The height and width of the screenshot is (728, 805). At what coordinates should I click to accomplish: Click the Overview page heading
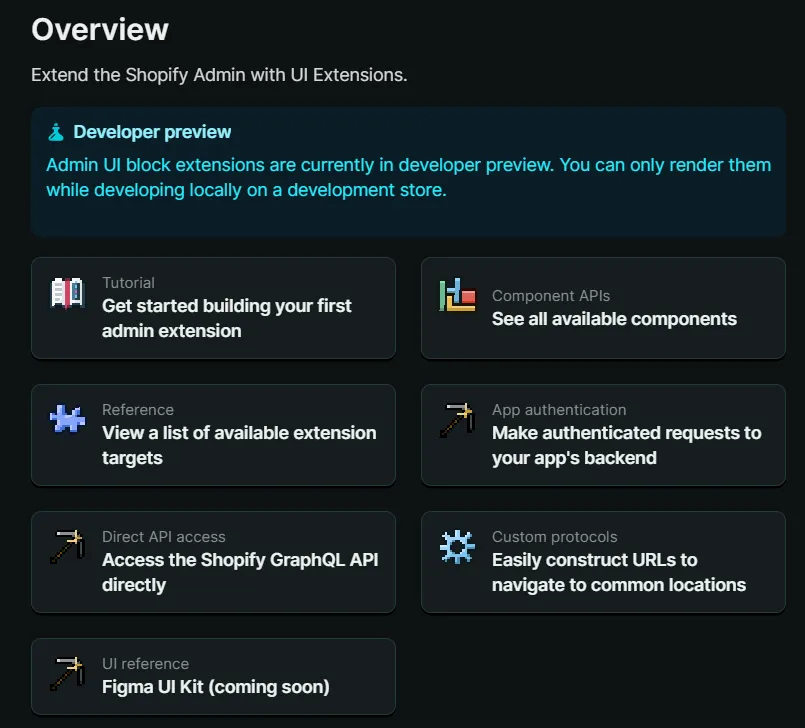(100, 29)
